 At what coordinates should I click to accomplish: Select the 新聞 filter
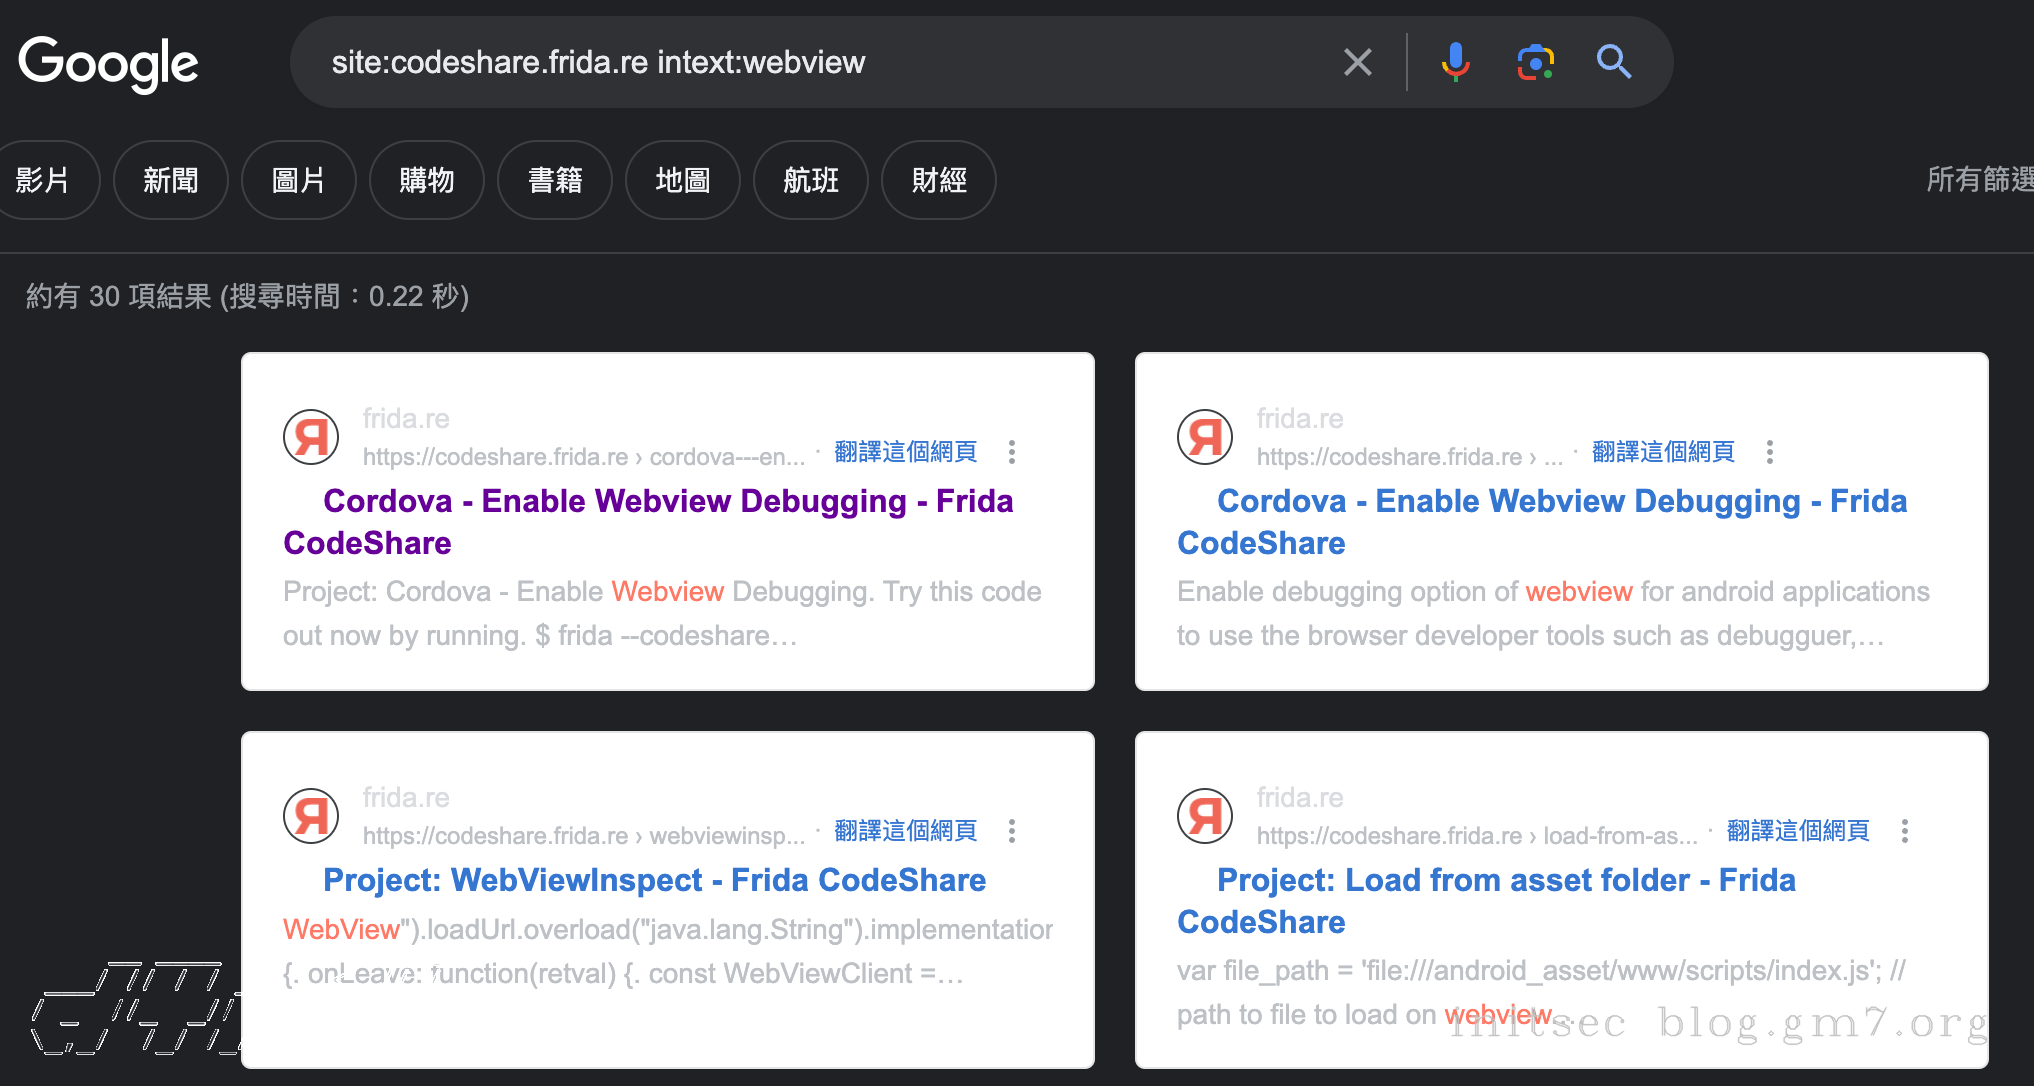click(170, 180)
